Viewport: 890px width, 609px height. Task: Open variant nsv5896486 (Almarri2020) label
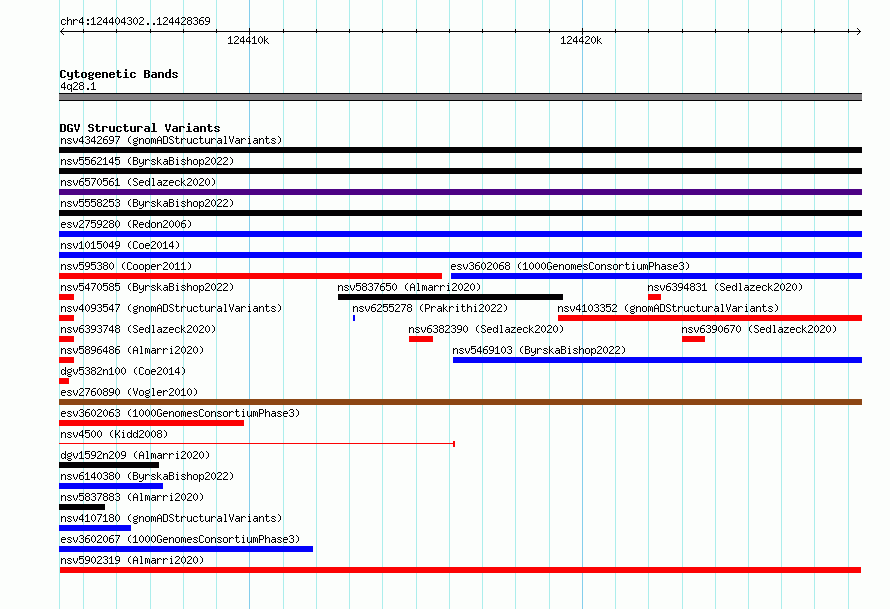[x=132, y=350]
